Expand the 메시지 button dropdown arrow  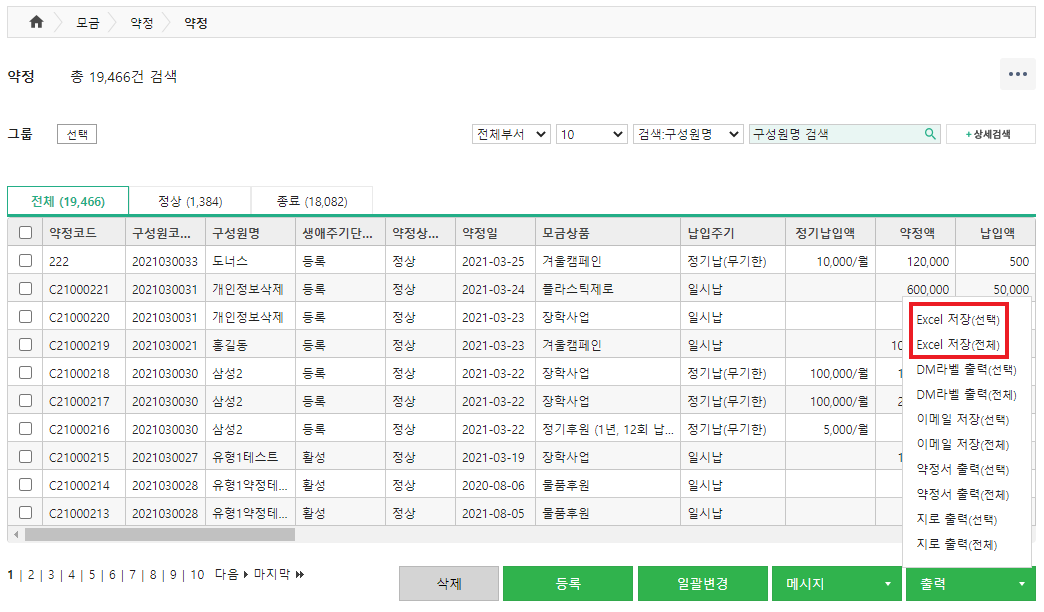(x=886, y=584)
